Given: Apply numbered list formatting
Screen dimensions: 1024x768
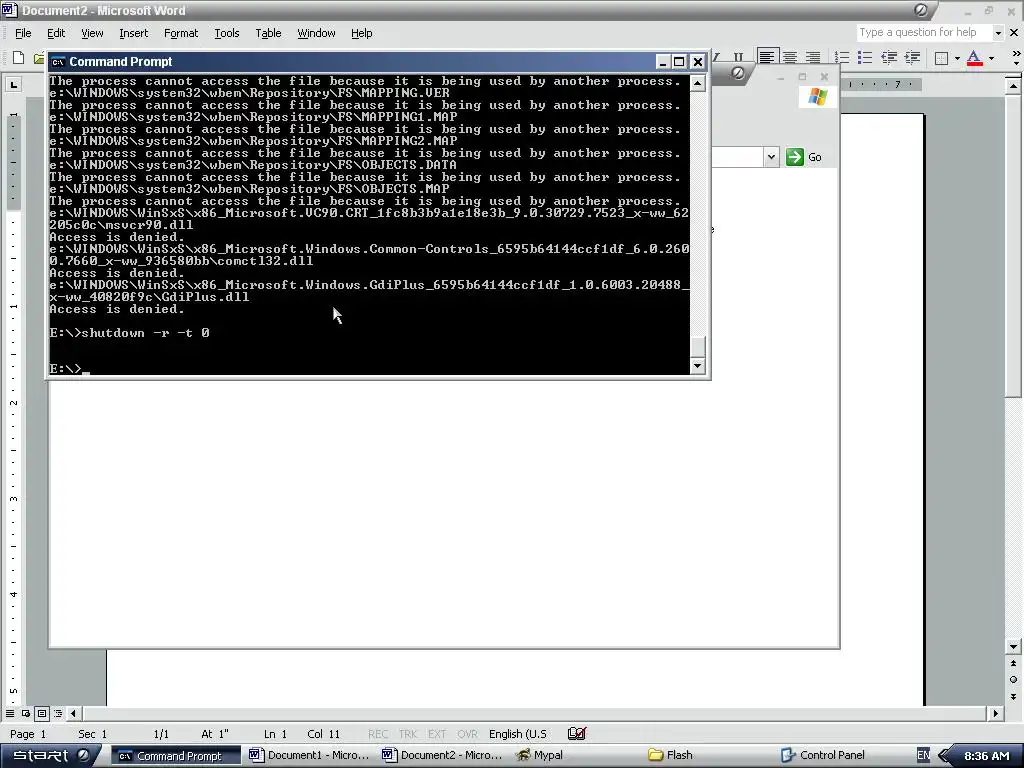Looking at the screenshot, I should point(842,57).
